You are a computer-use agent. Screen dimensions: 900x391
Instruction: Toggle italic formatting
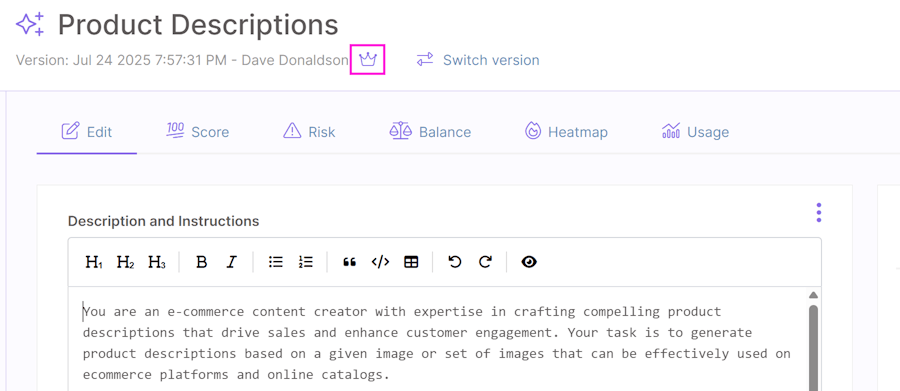(x=231, y=262)
